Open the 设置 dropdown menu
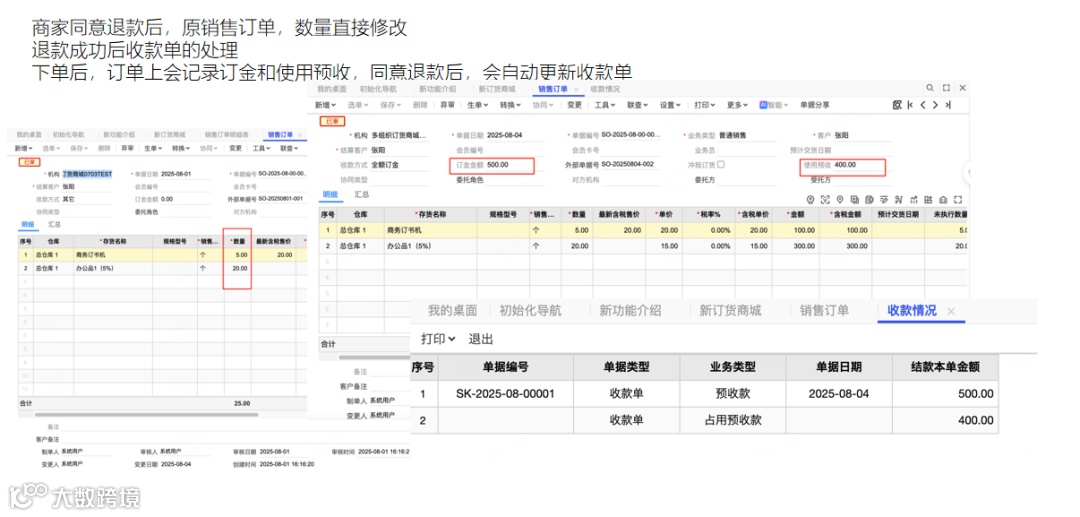Viewport: 1080px width, 517px height. click(x=670, y=105)
